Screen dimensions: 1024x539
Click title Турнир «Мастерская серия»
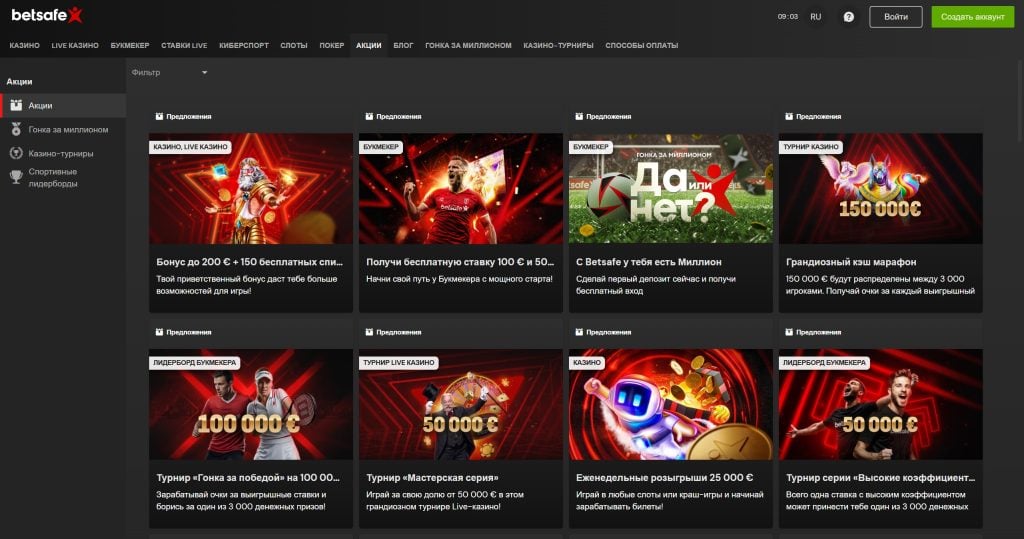(x=432, y=478)
